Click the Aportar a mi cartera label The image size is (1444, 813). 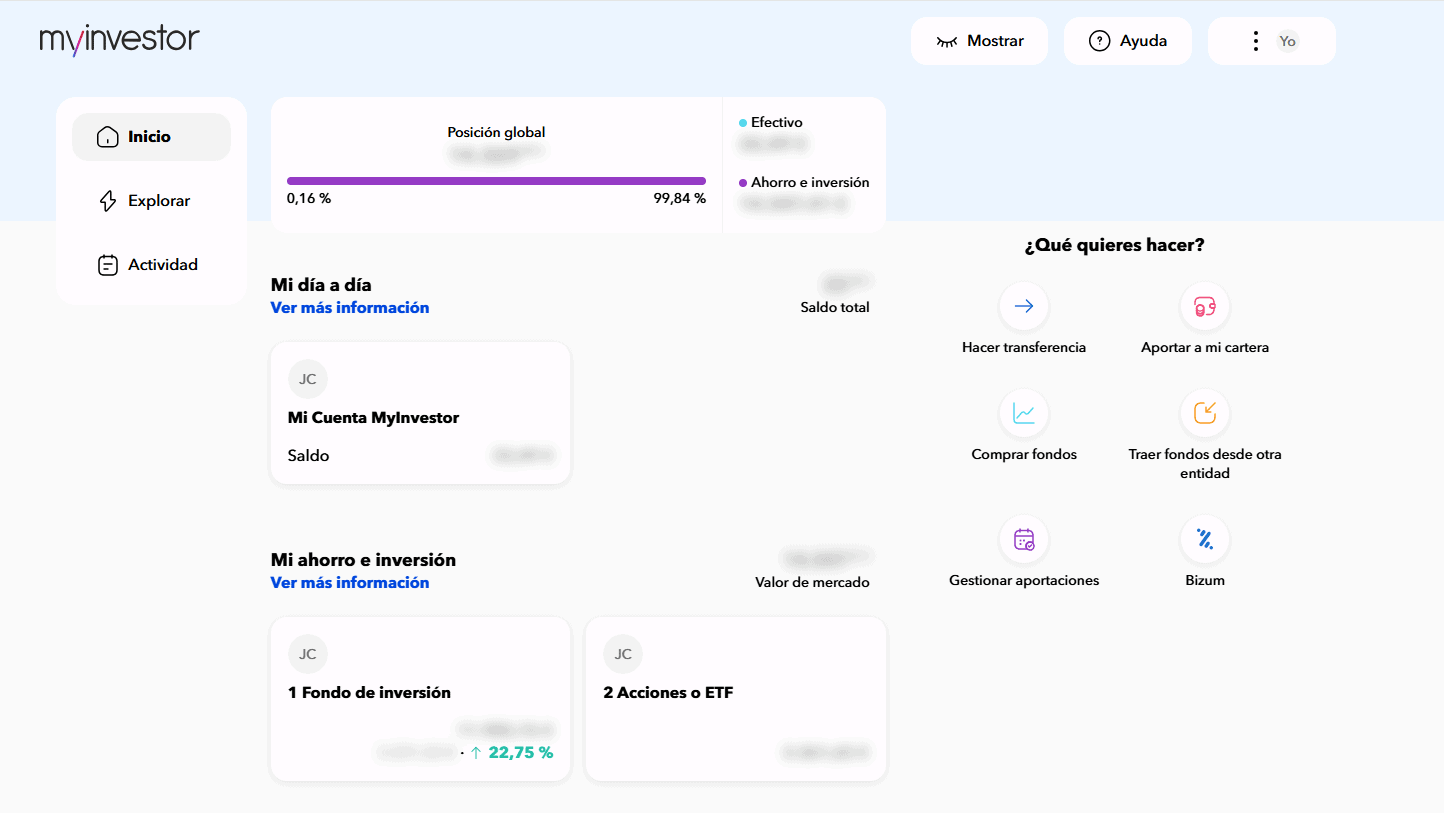pos(1205,348)
